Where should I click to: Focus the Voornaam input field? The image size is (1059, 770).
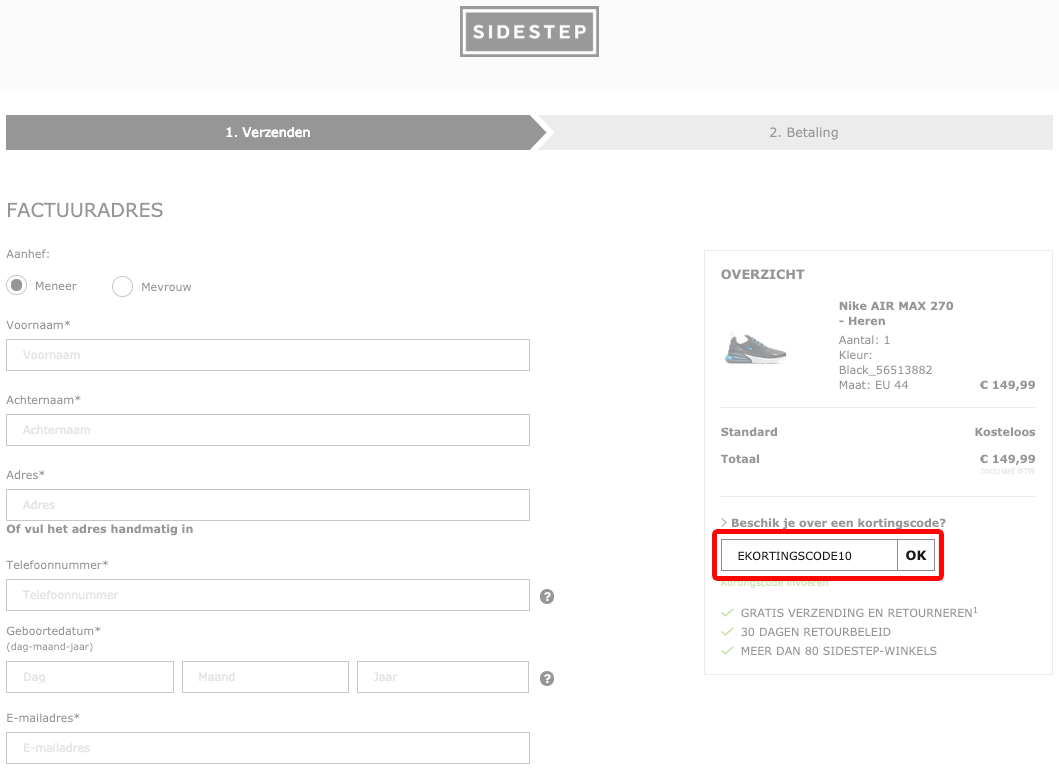point(268,355)
